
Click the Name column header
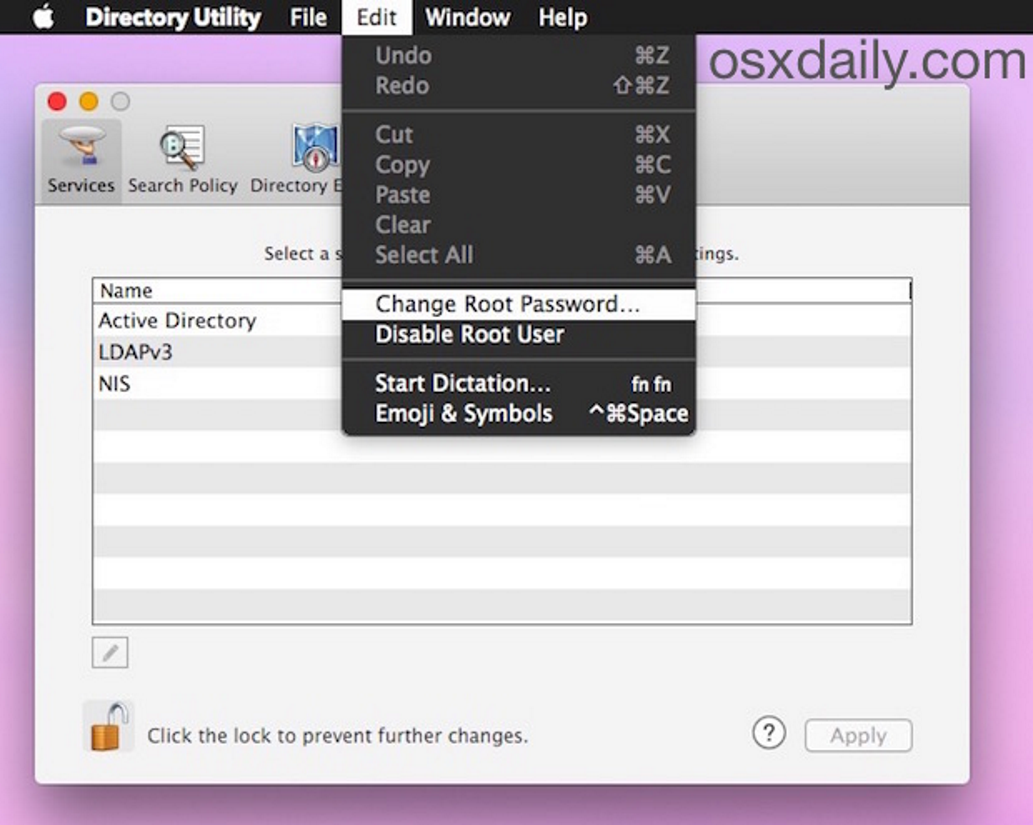126,291
